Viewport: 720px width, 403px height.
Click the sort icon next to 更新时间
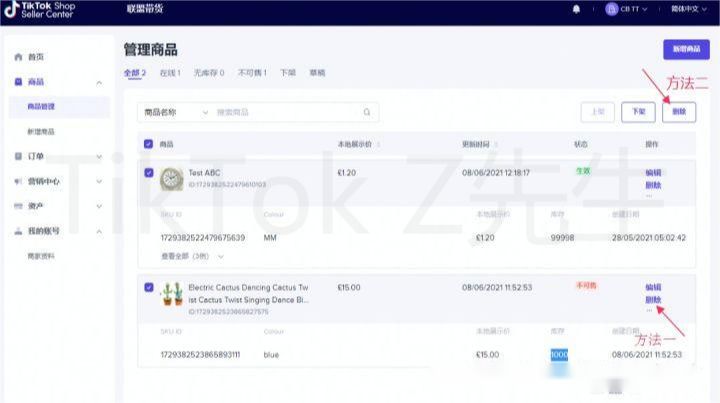(496, 145)
